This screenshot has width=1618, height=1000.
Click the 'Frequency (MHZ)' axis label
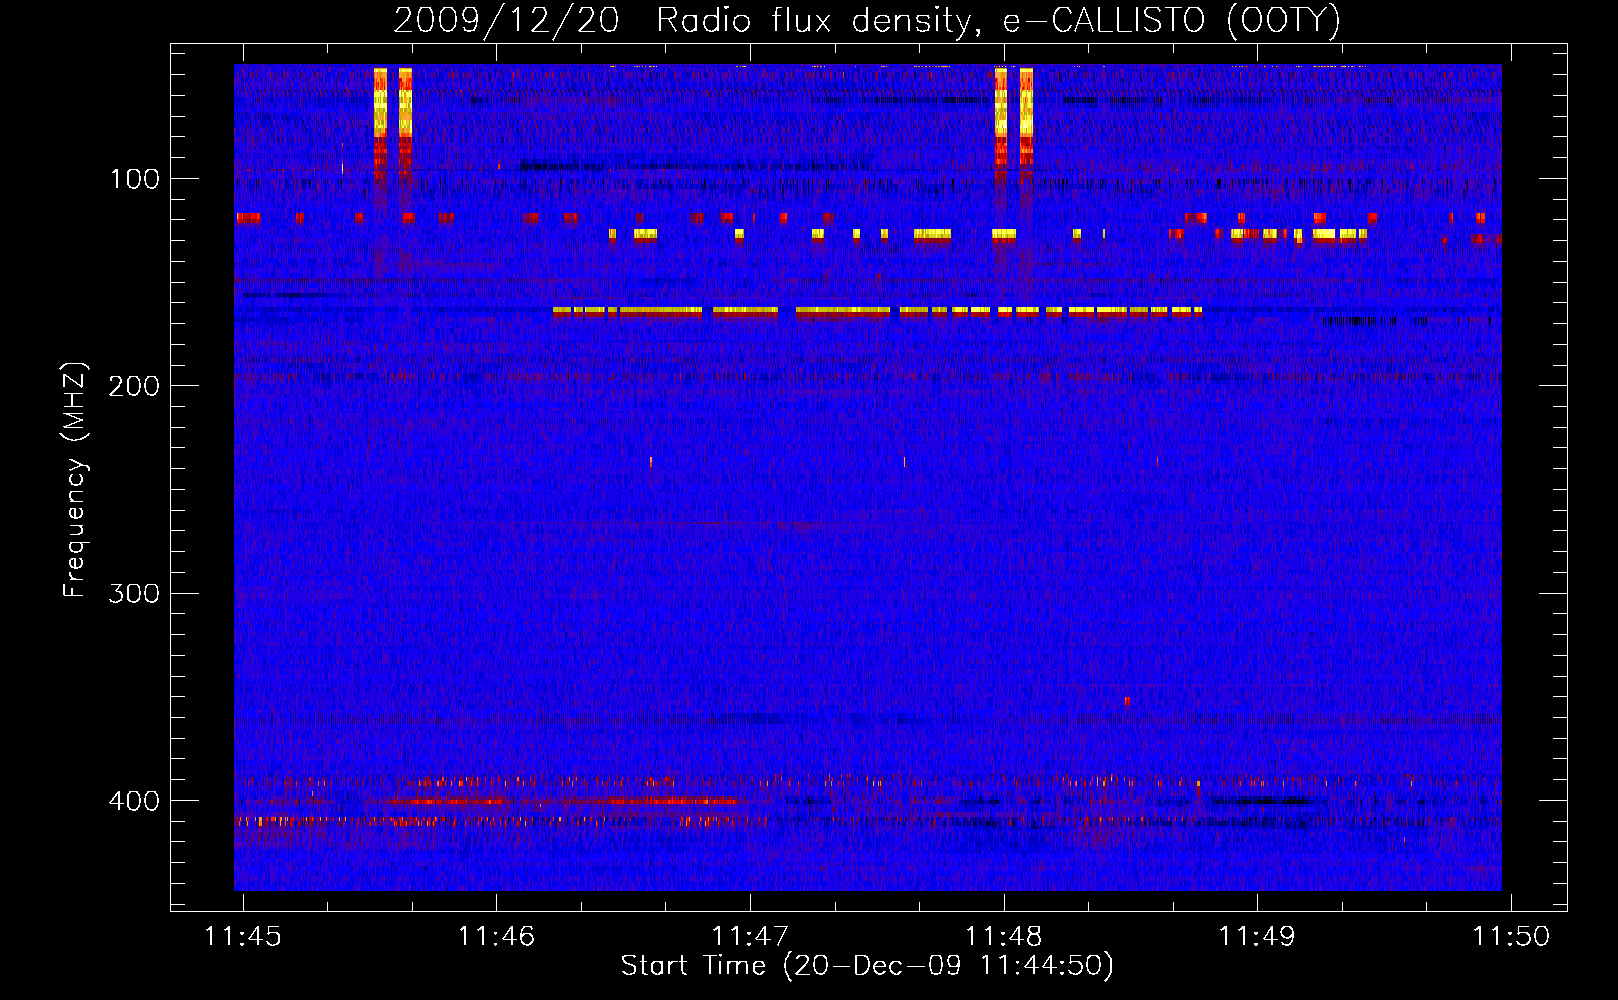[75, 480]
